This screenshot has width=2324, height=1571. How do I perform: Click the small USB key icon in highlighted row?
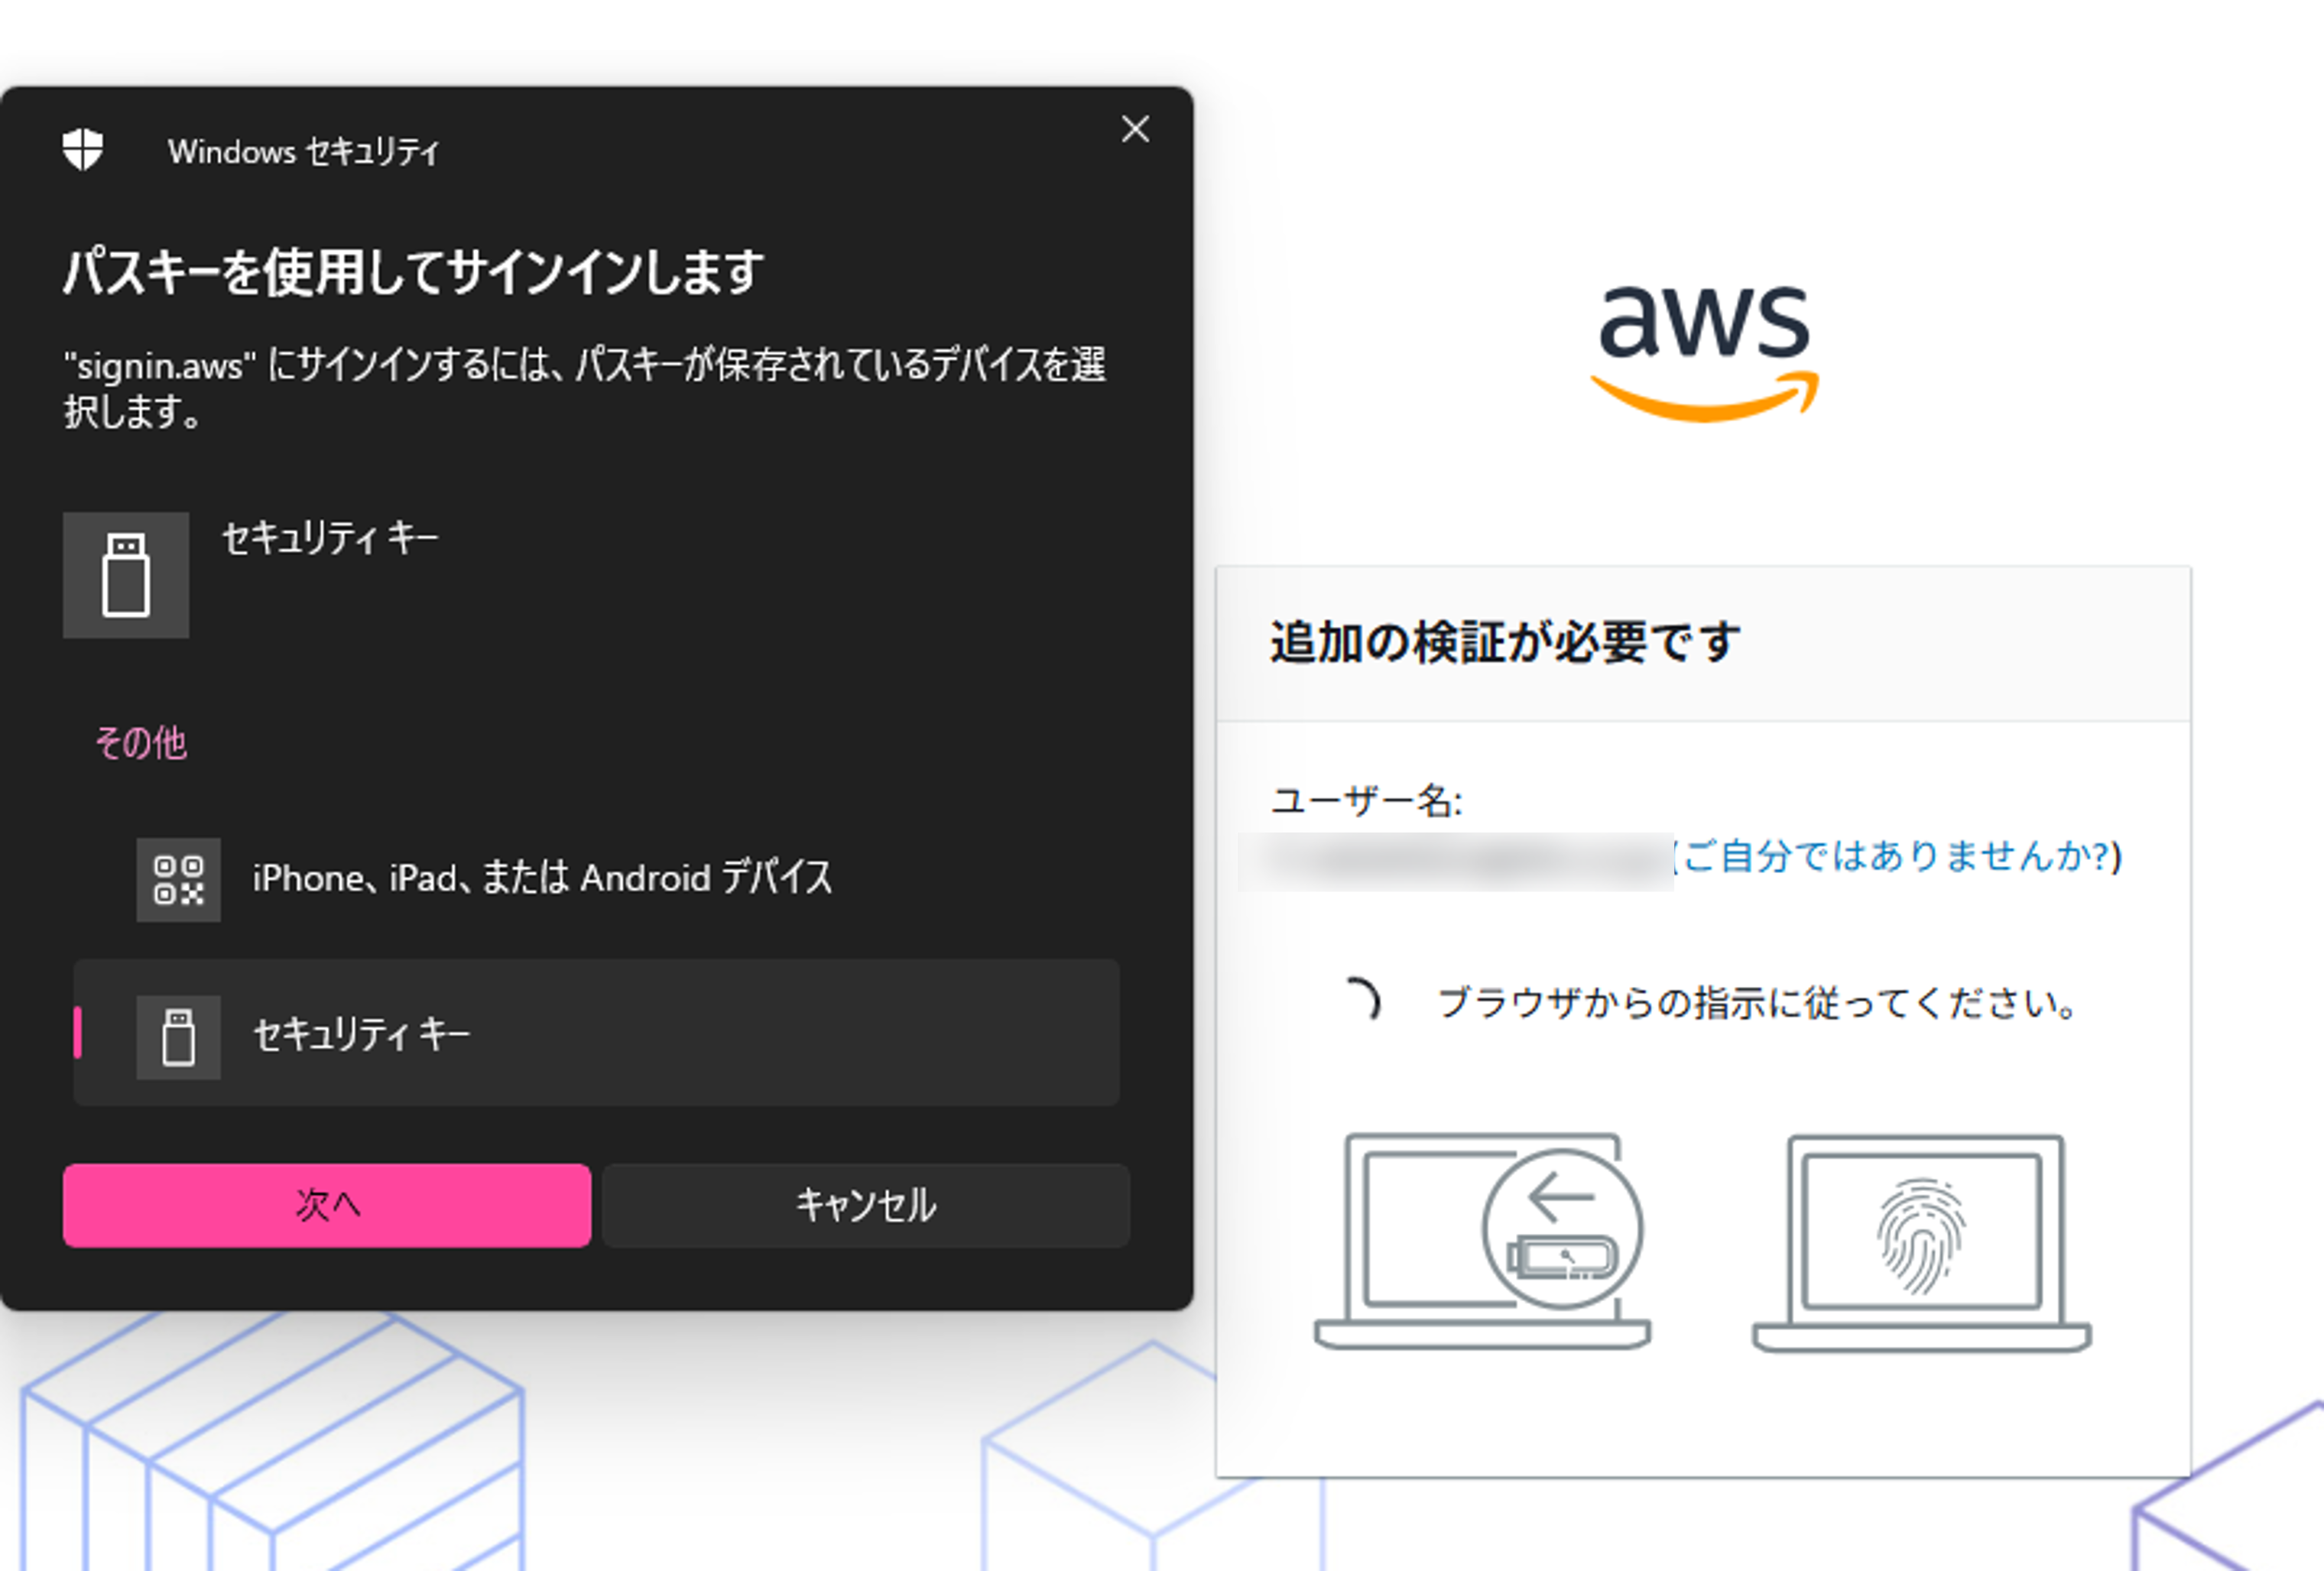178,1037
